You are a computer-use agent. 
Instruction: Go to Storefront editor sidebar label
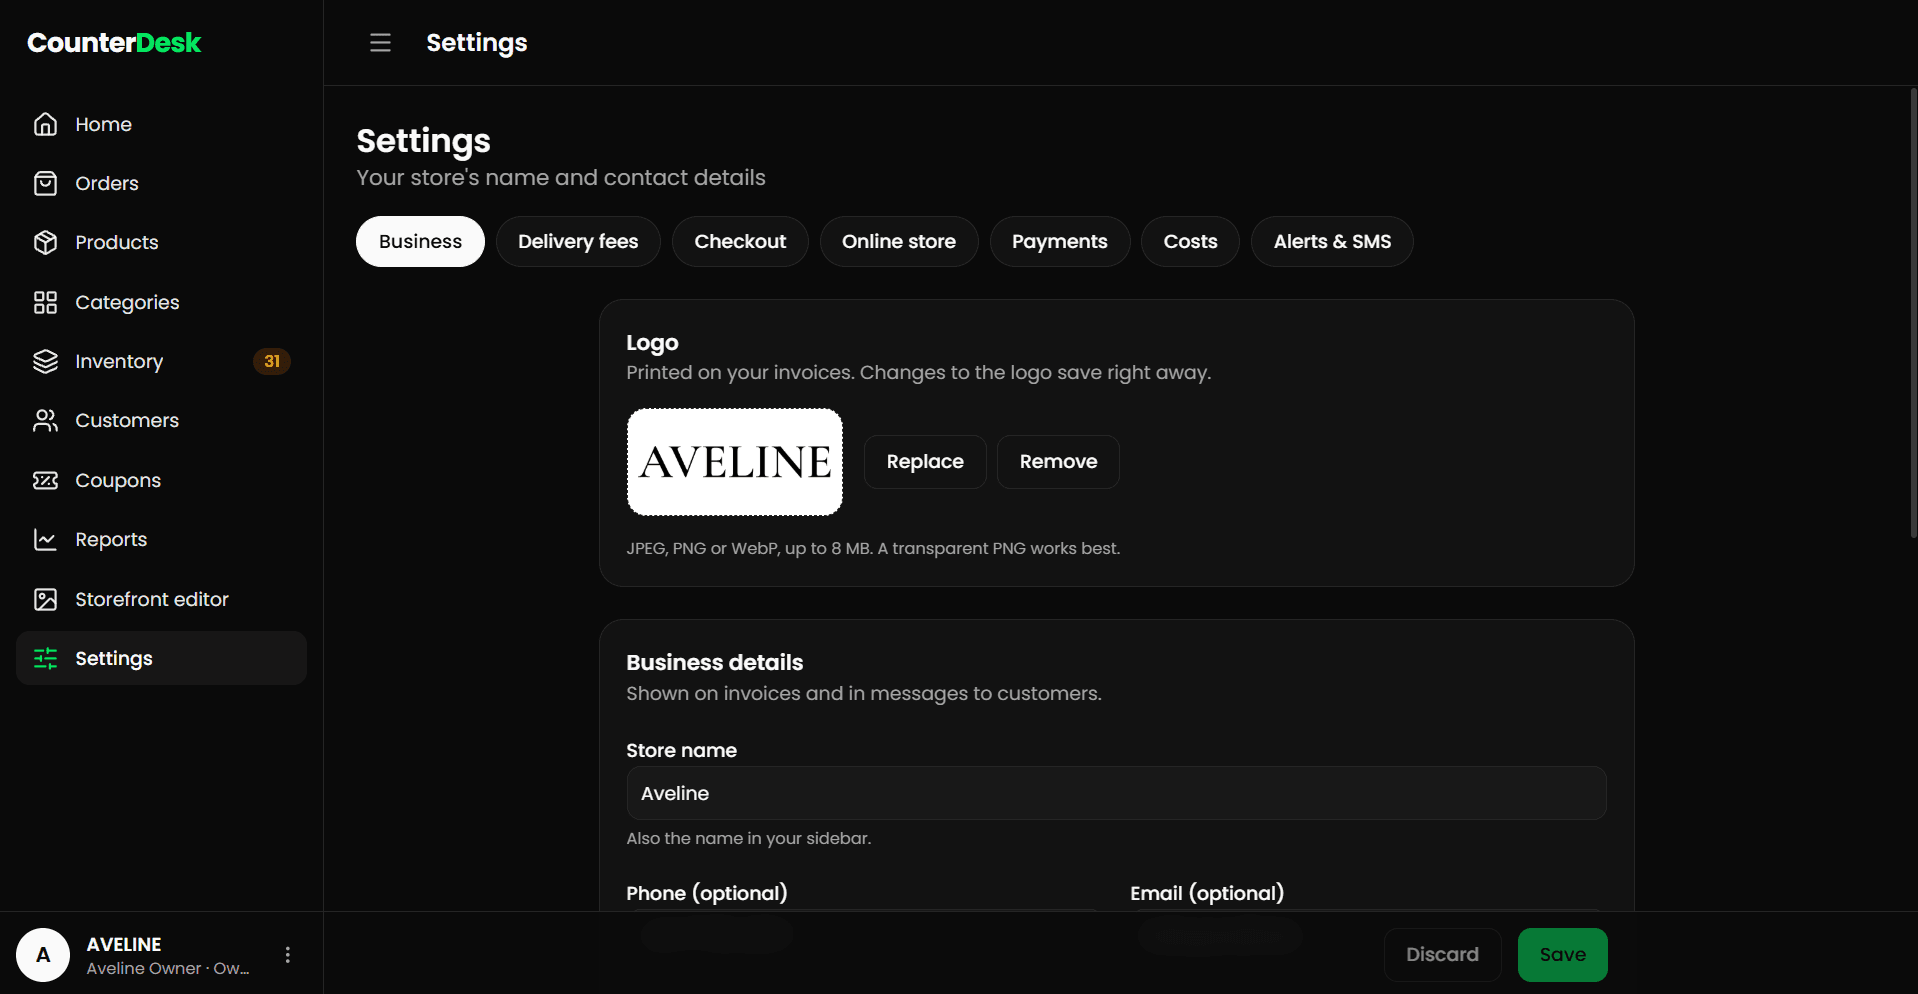click(152, 599)
